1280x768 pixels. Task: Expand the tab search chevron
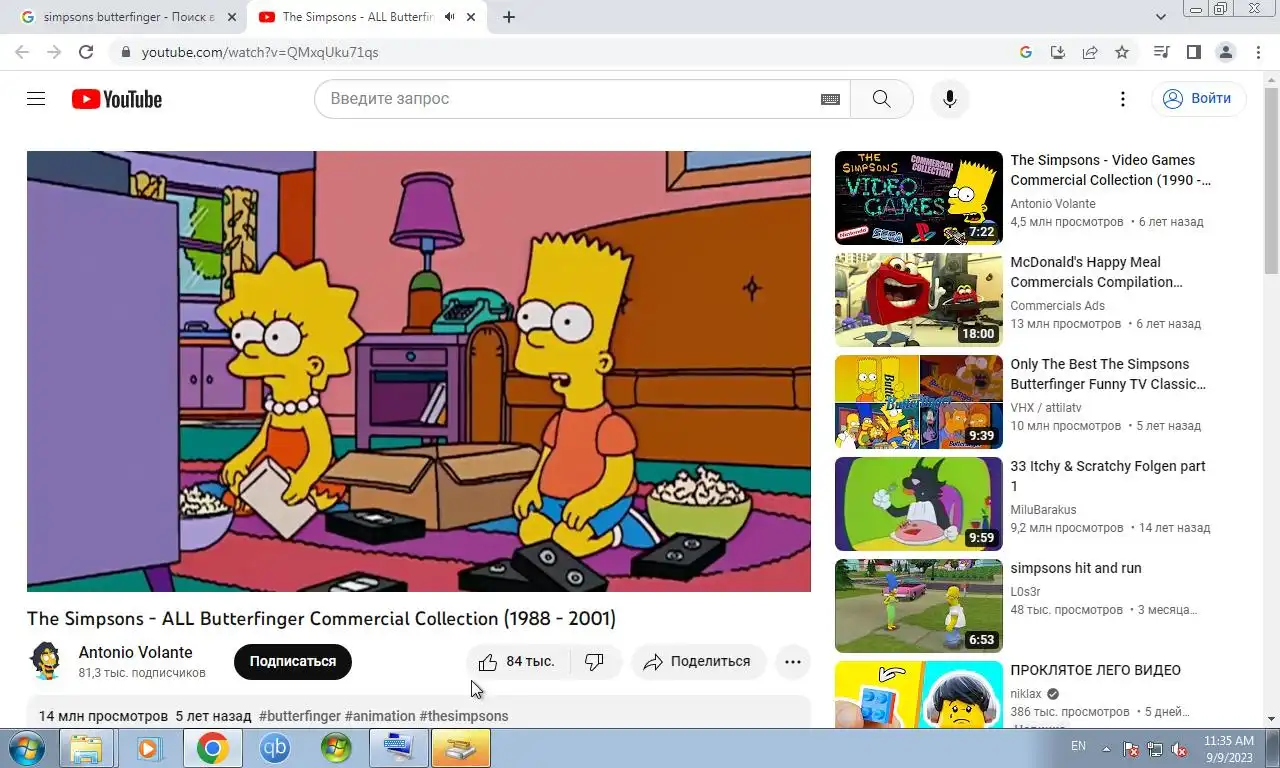tap(1161, 17)
